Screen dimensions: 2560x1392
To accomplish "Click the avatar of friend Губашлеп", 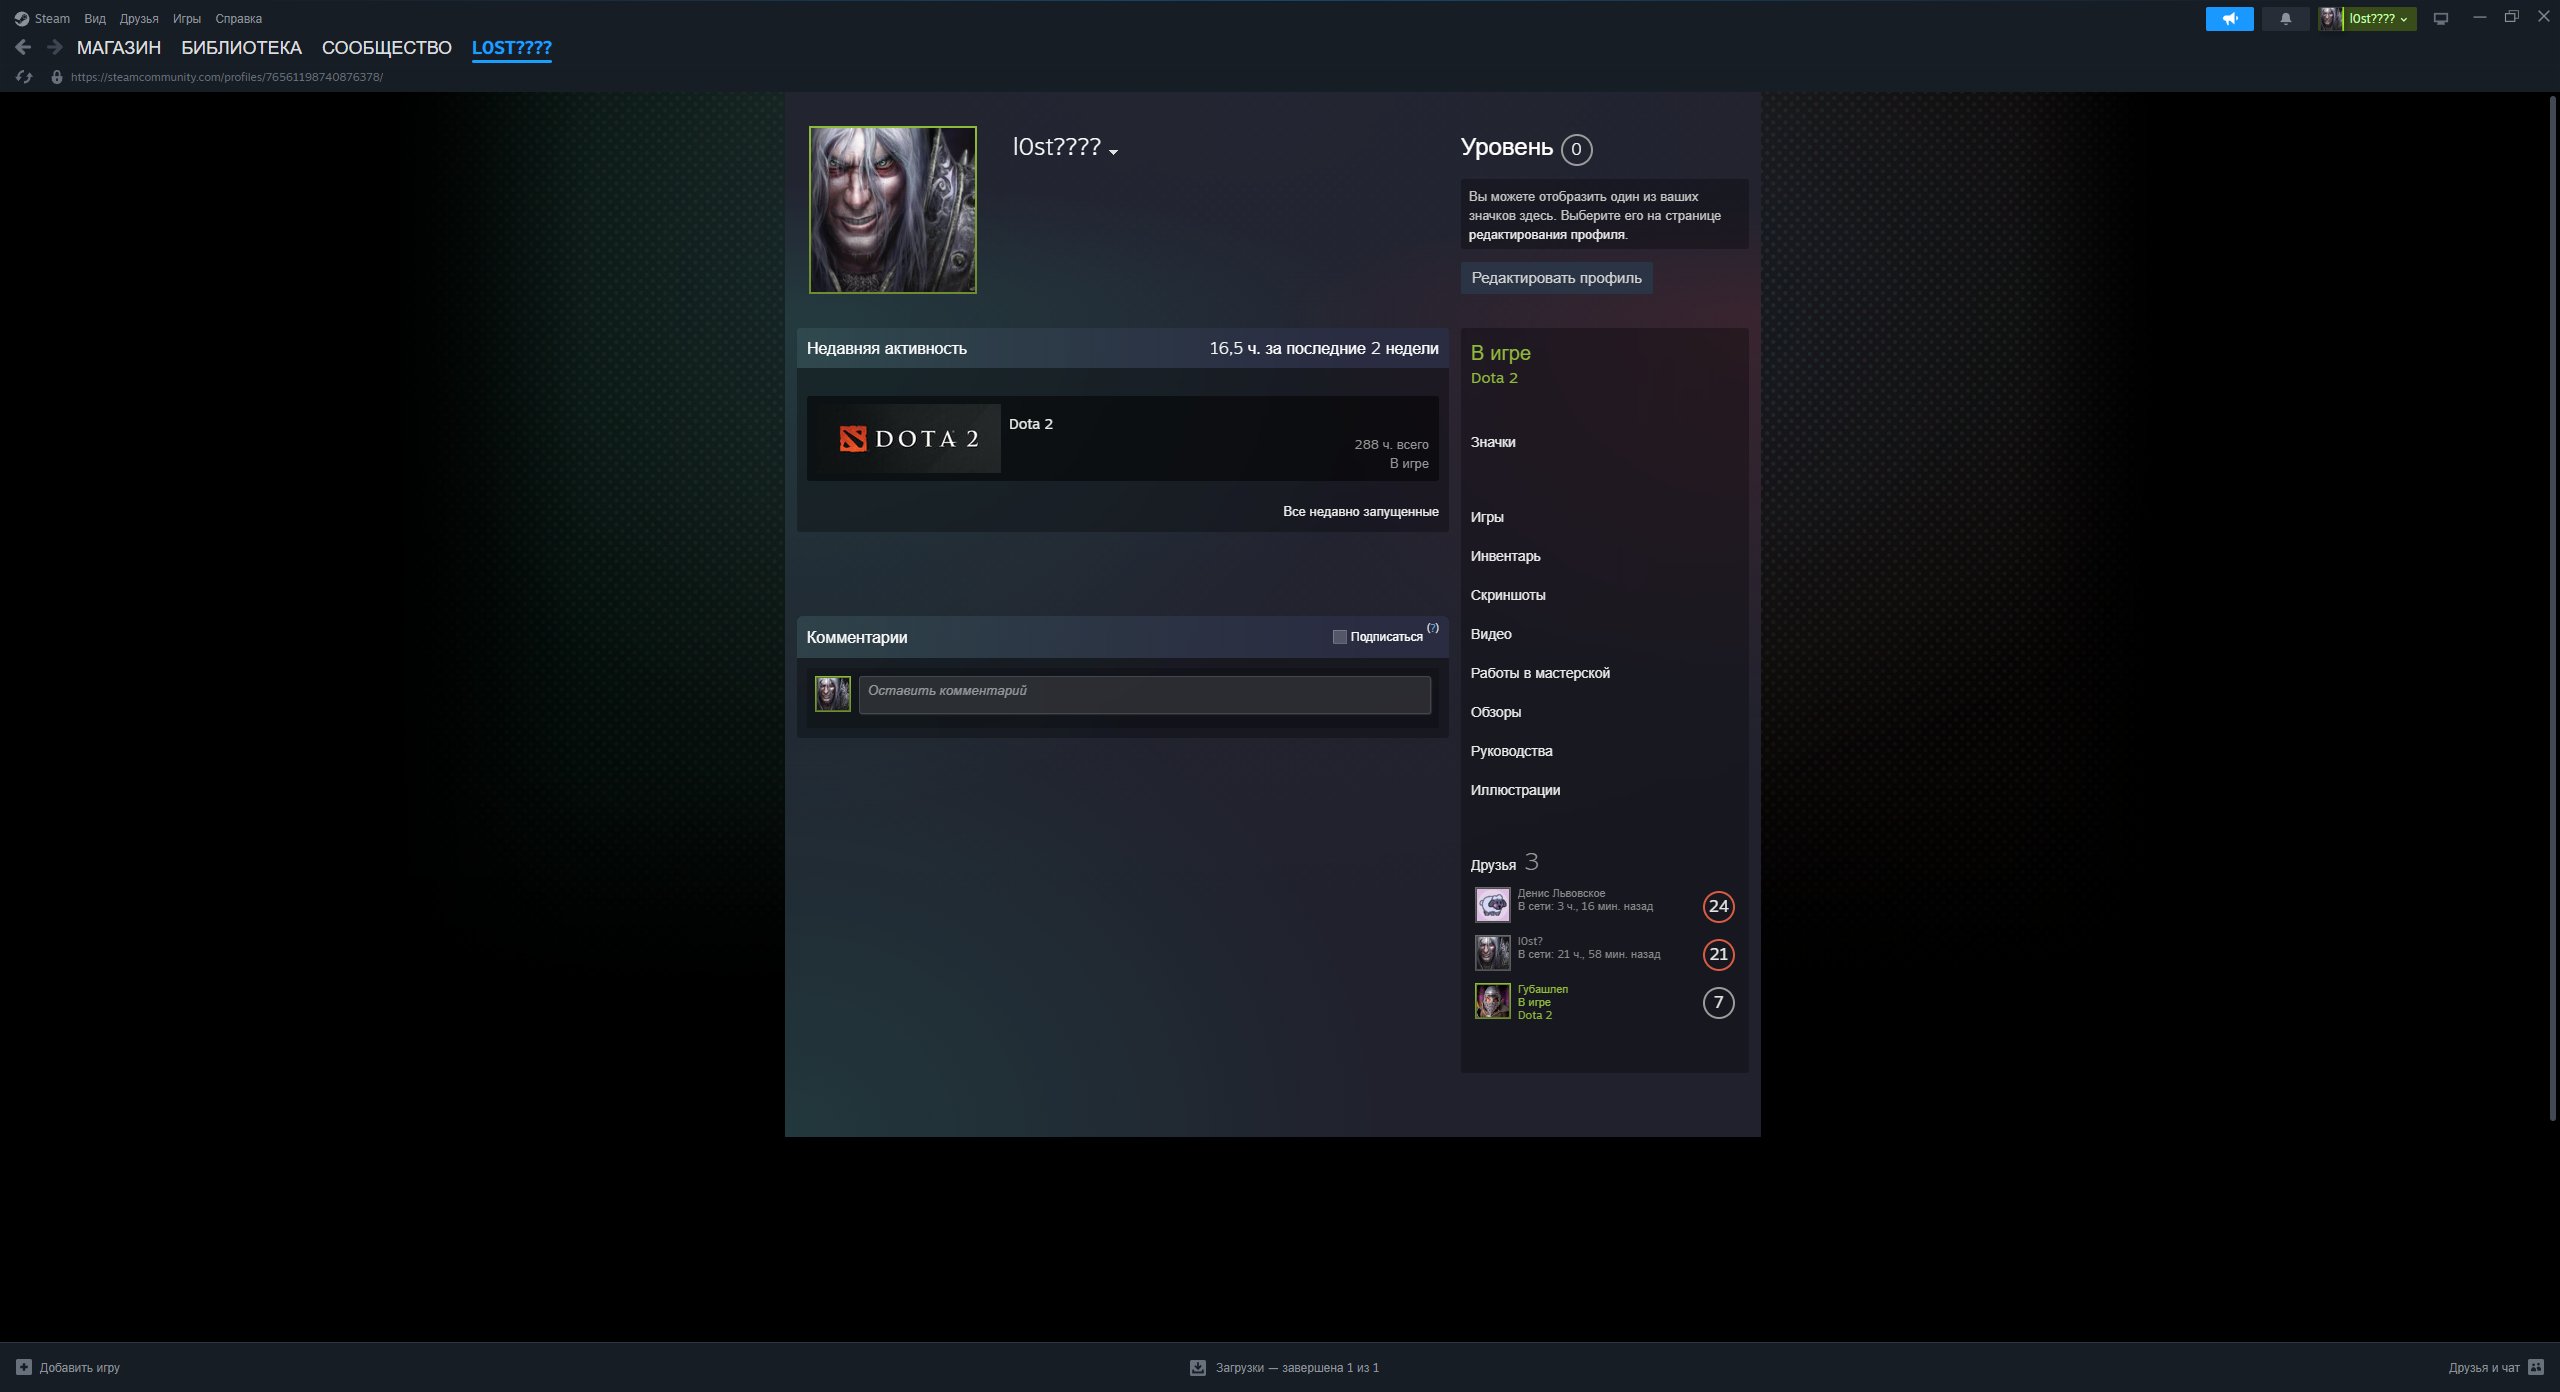I will pos(1492,1001).
